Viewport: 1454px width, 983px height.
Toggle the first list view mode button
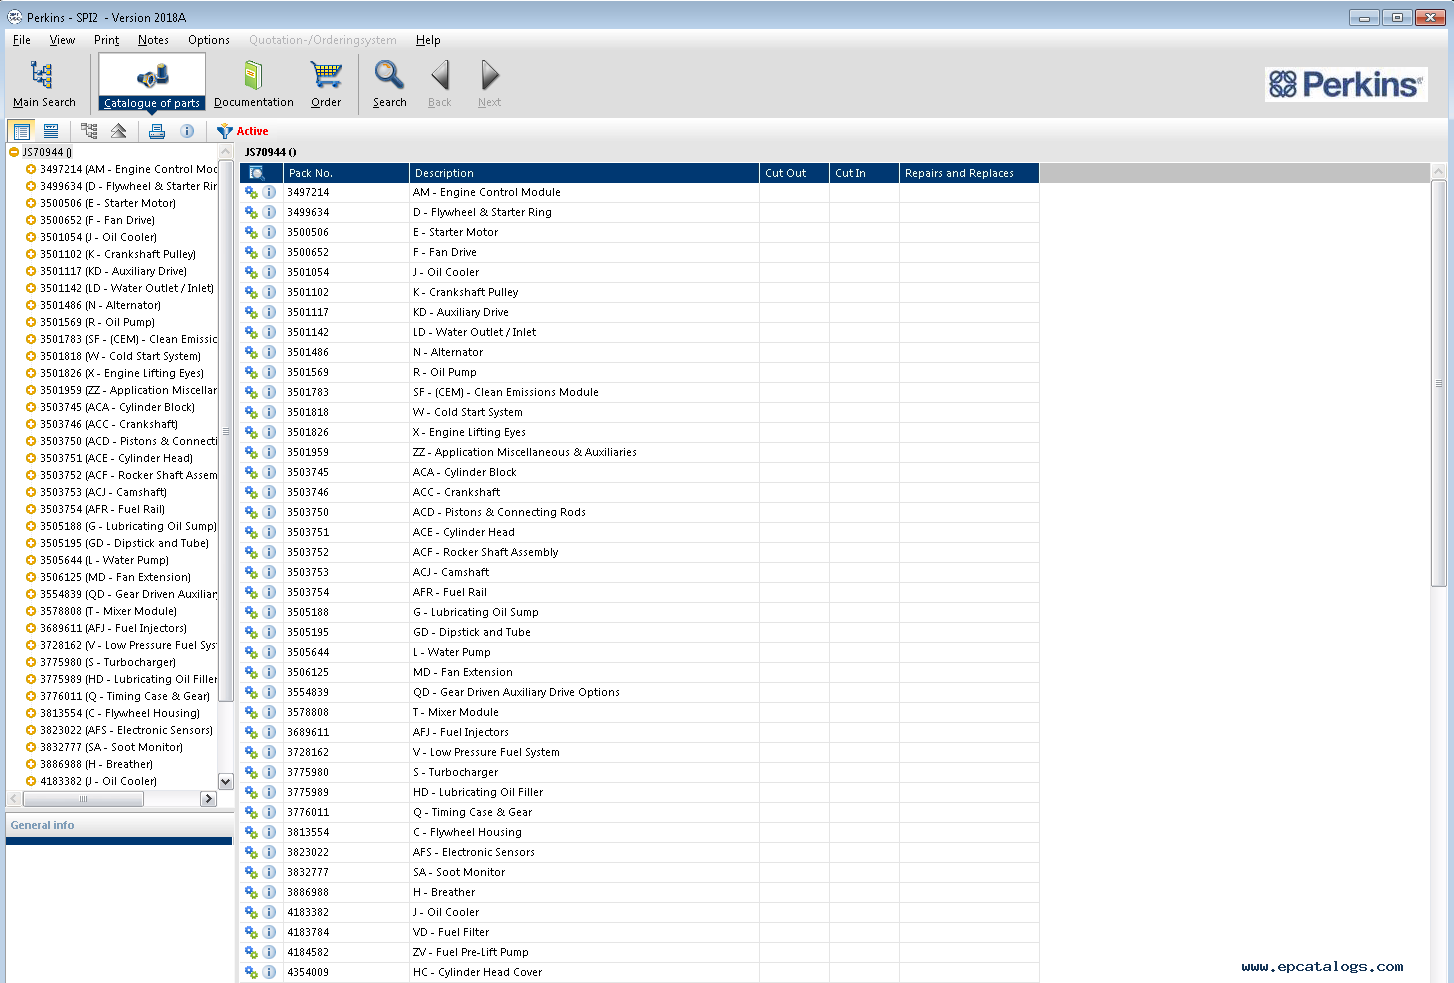[x=21, y=131]
